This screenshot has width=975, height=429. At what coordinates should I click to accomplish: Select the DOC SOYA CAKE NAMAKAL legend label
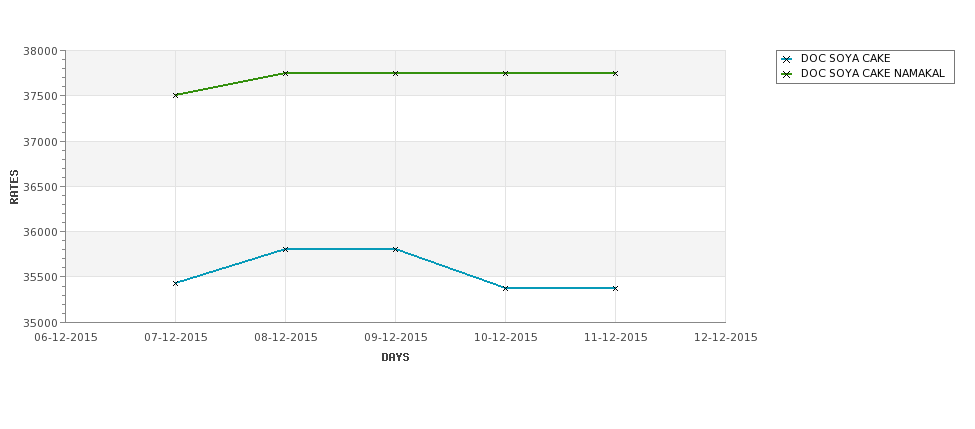(872, 73)
